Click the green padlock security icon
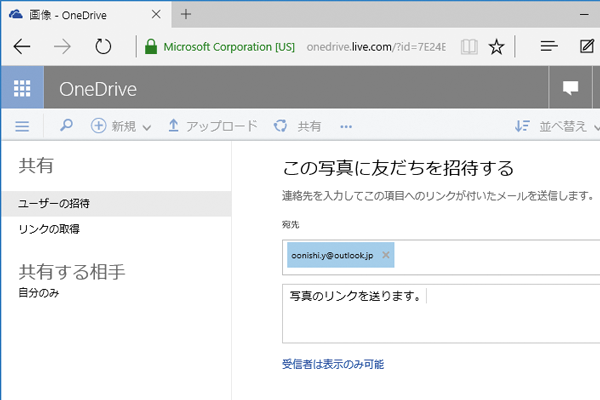600x400 pixels. click(151, 47)
